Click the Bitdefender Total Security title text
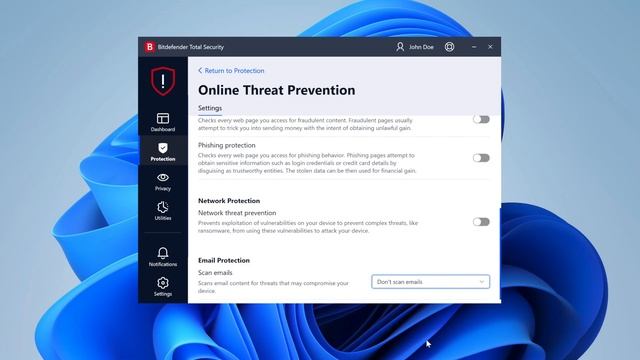640x360 pixels. click(191, 47)
